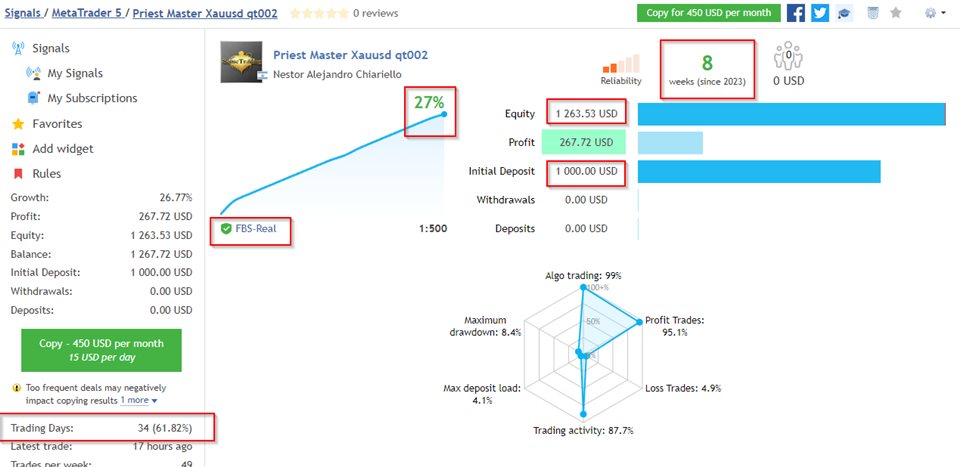
Task: Click the red Rules bookmark icon
Action: coord(17,174)
